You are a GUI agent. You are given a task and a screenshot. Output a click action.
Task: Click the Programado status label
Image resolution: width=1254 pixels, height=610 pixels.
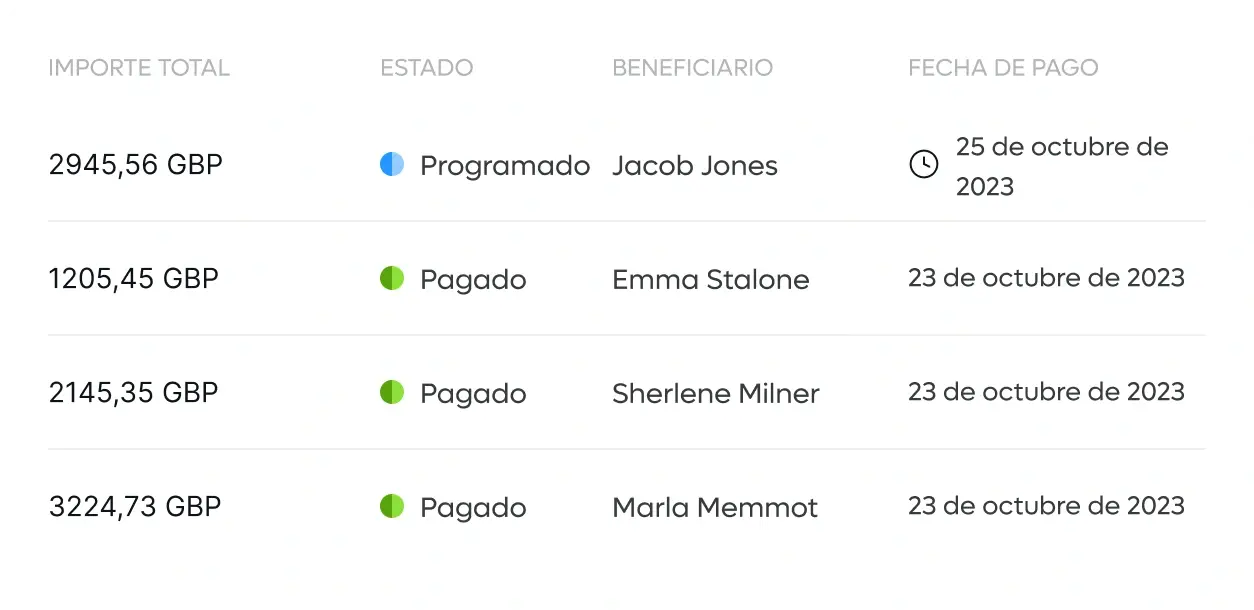(505, 166)
